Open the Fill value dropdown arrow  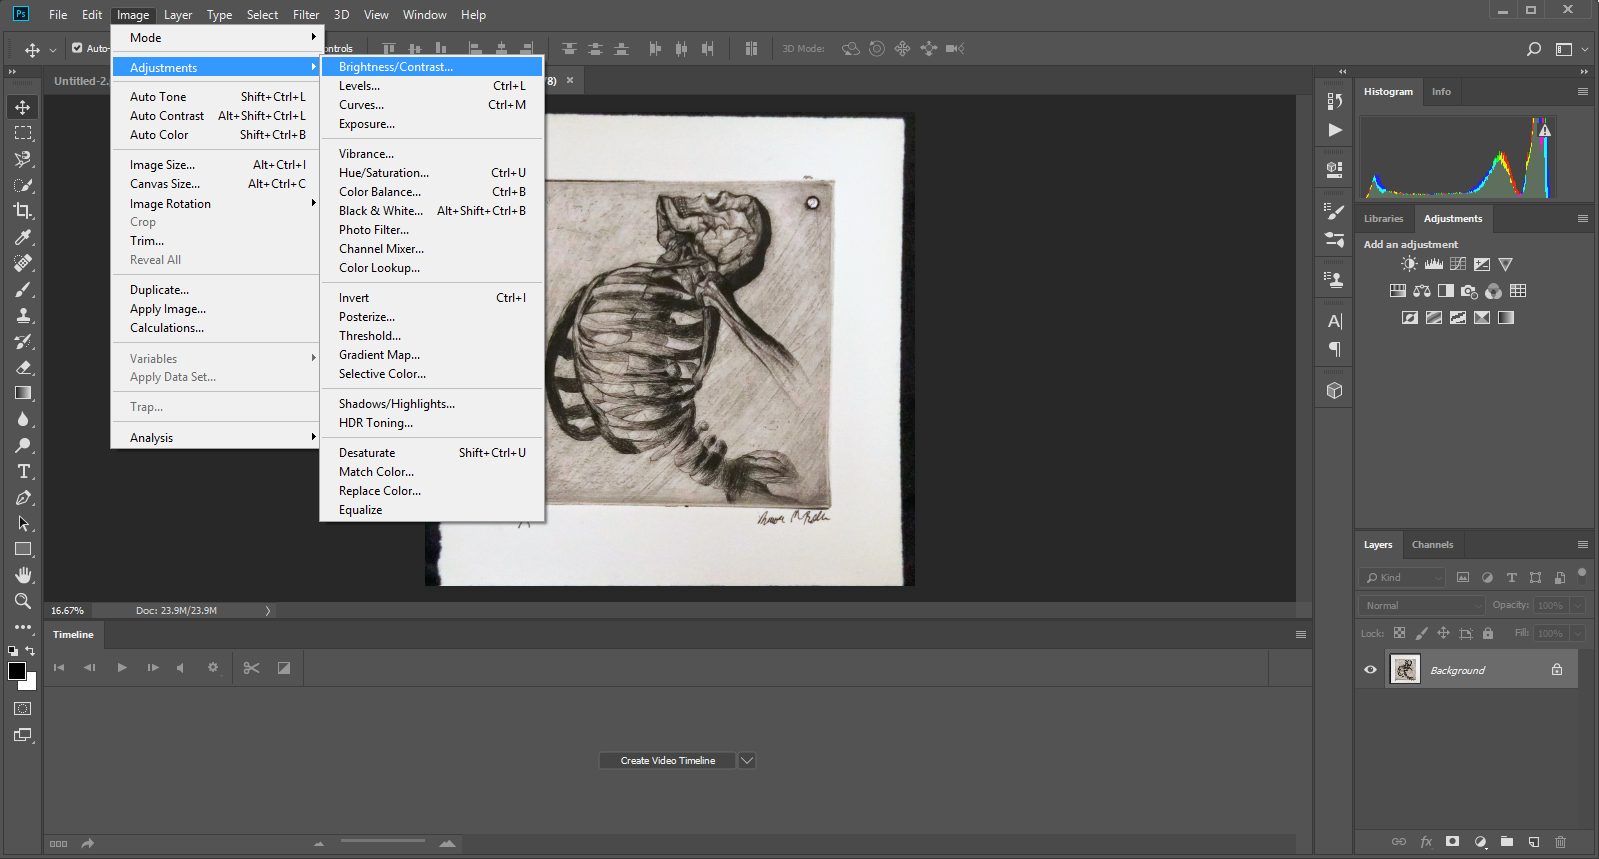pos(1578,633)
